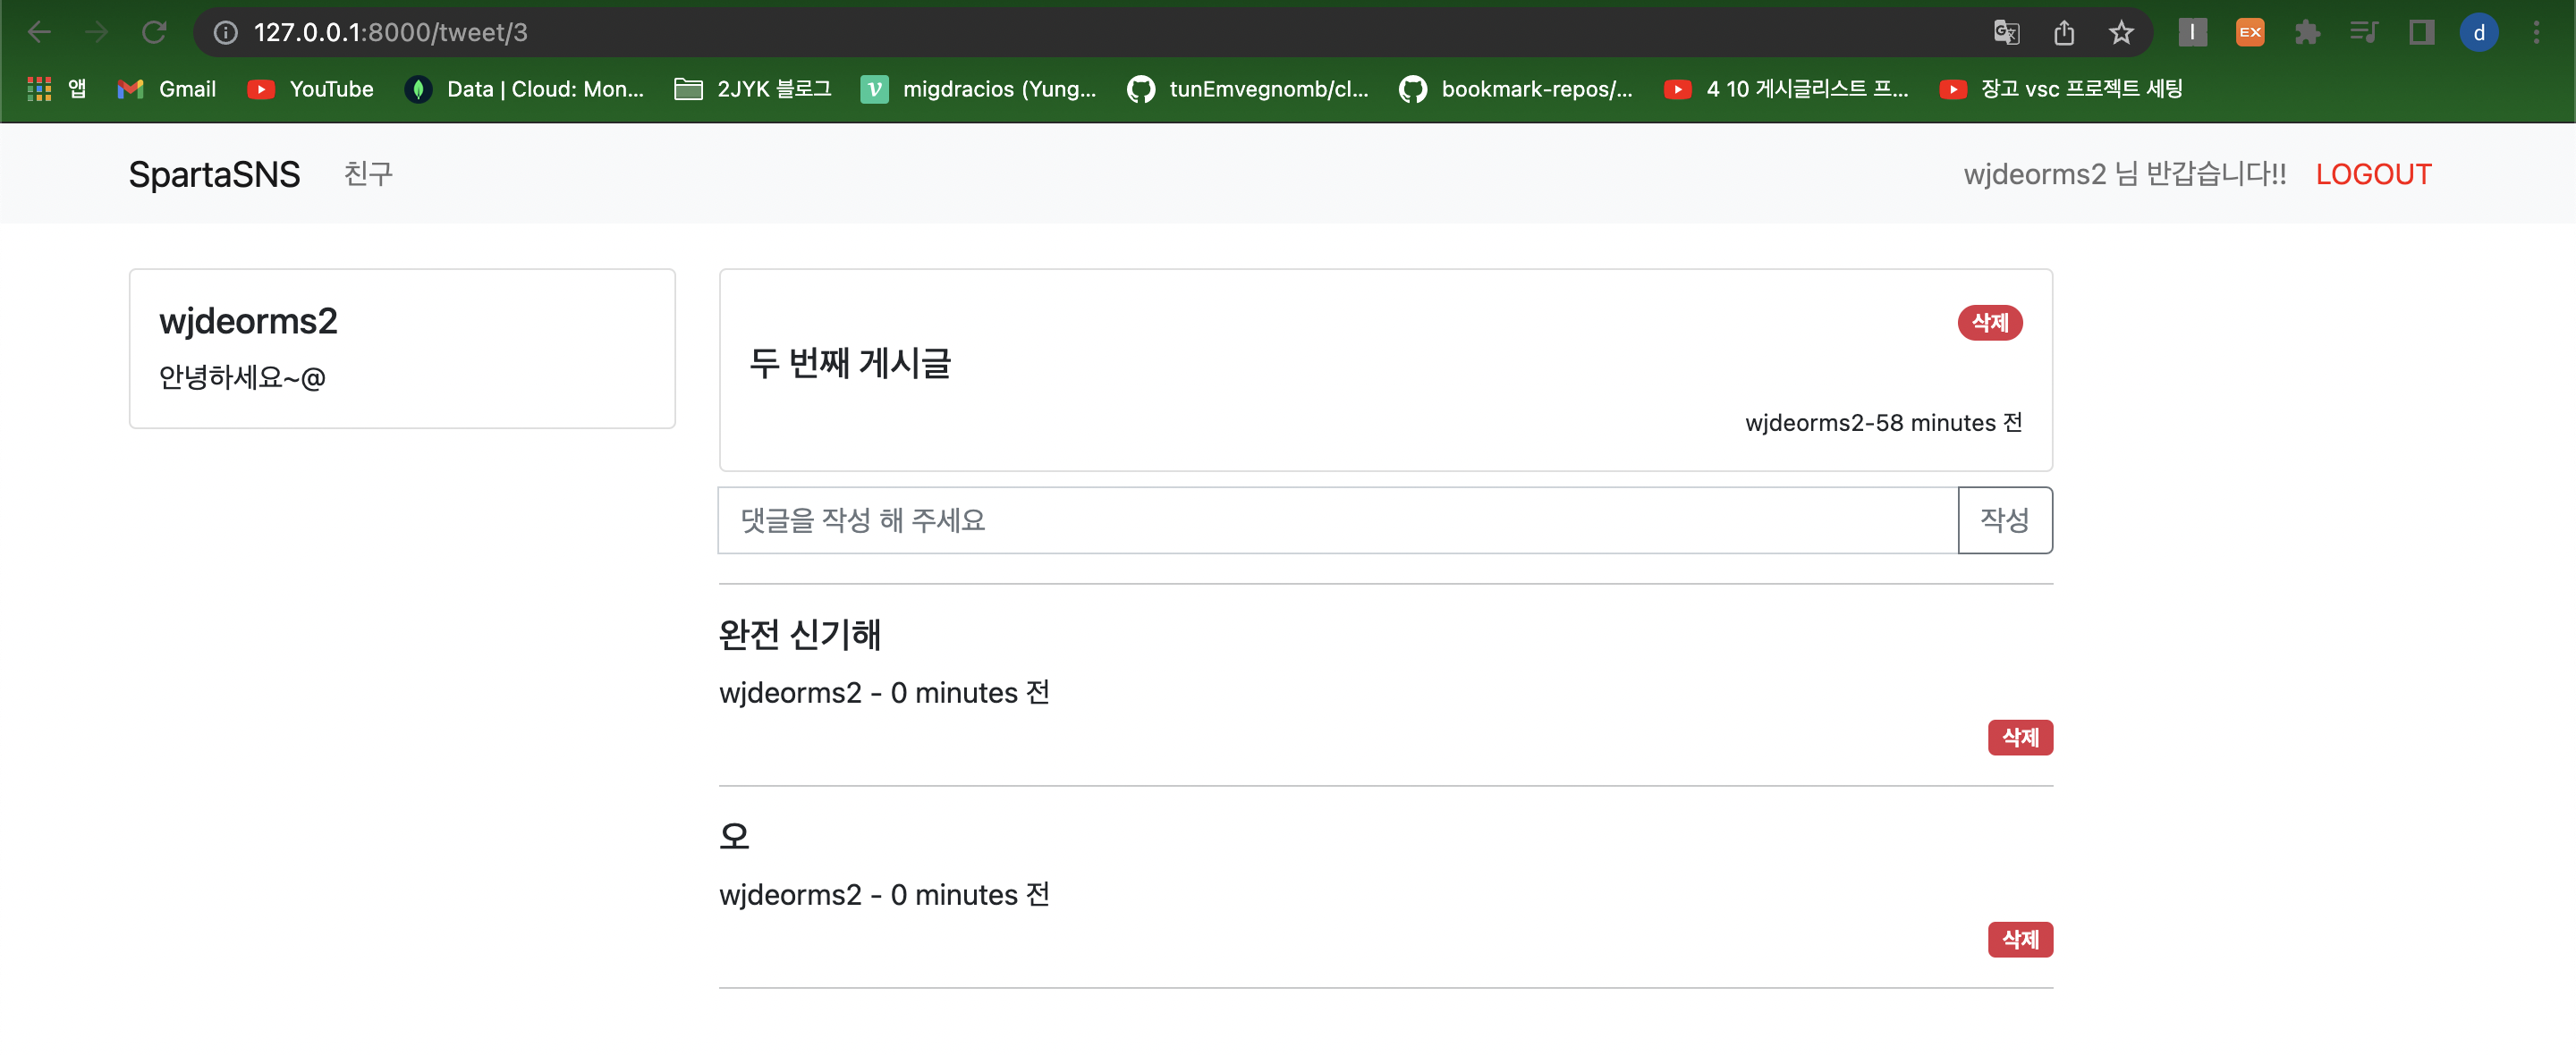
Task: Click the browser forward arrow
Action: pyautogui.click(x=97, y=33)
